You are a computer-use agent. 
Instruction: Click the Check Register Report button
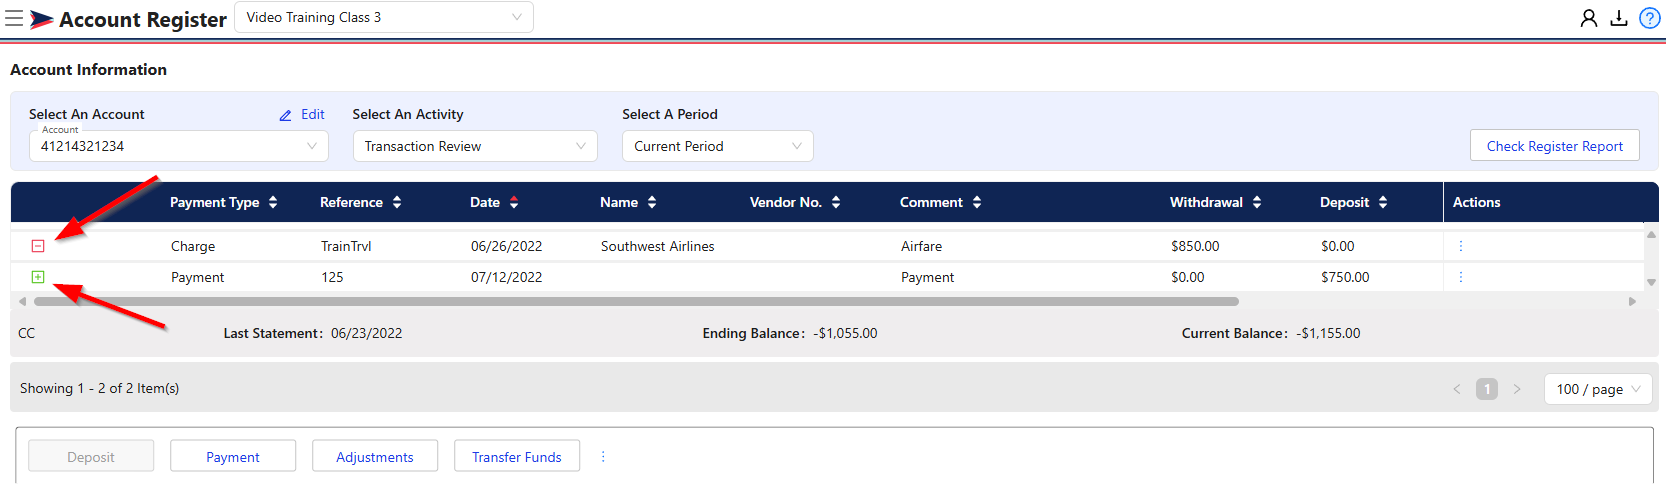coord(1554,146)
